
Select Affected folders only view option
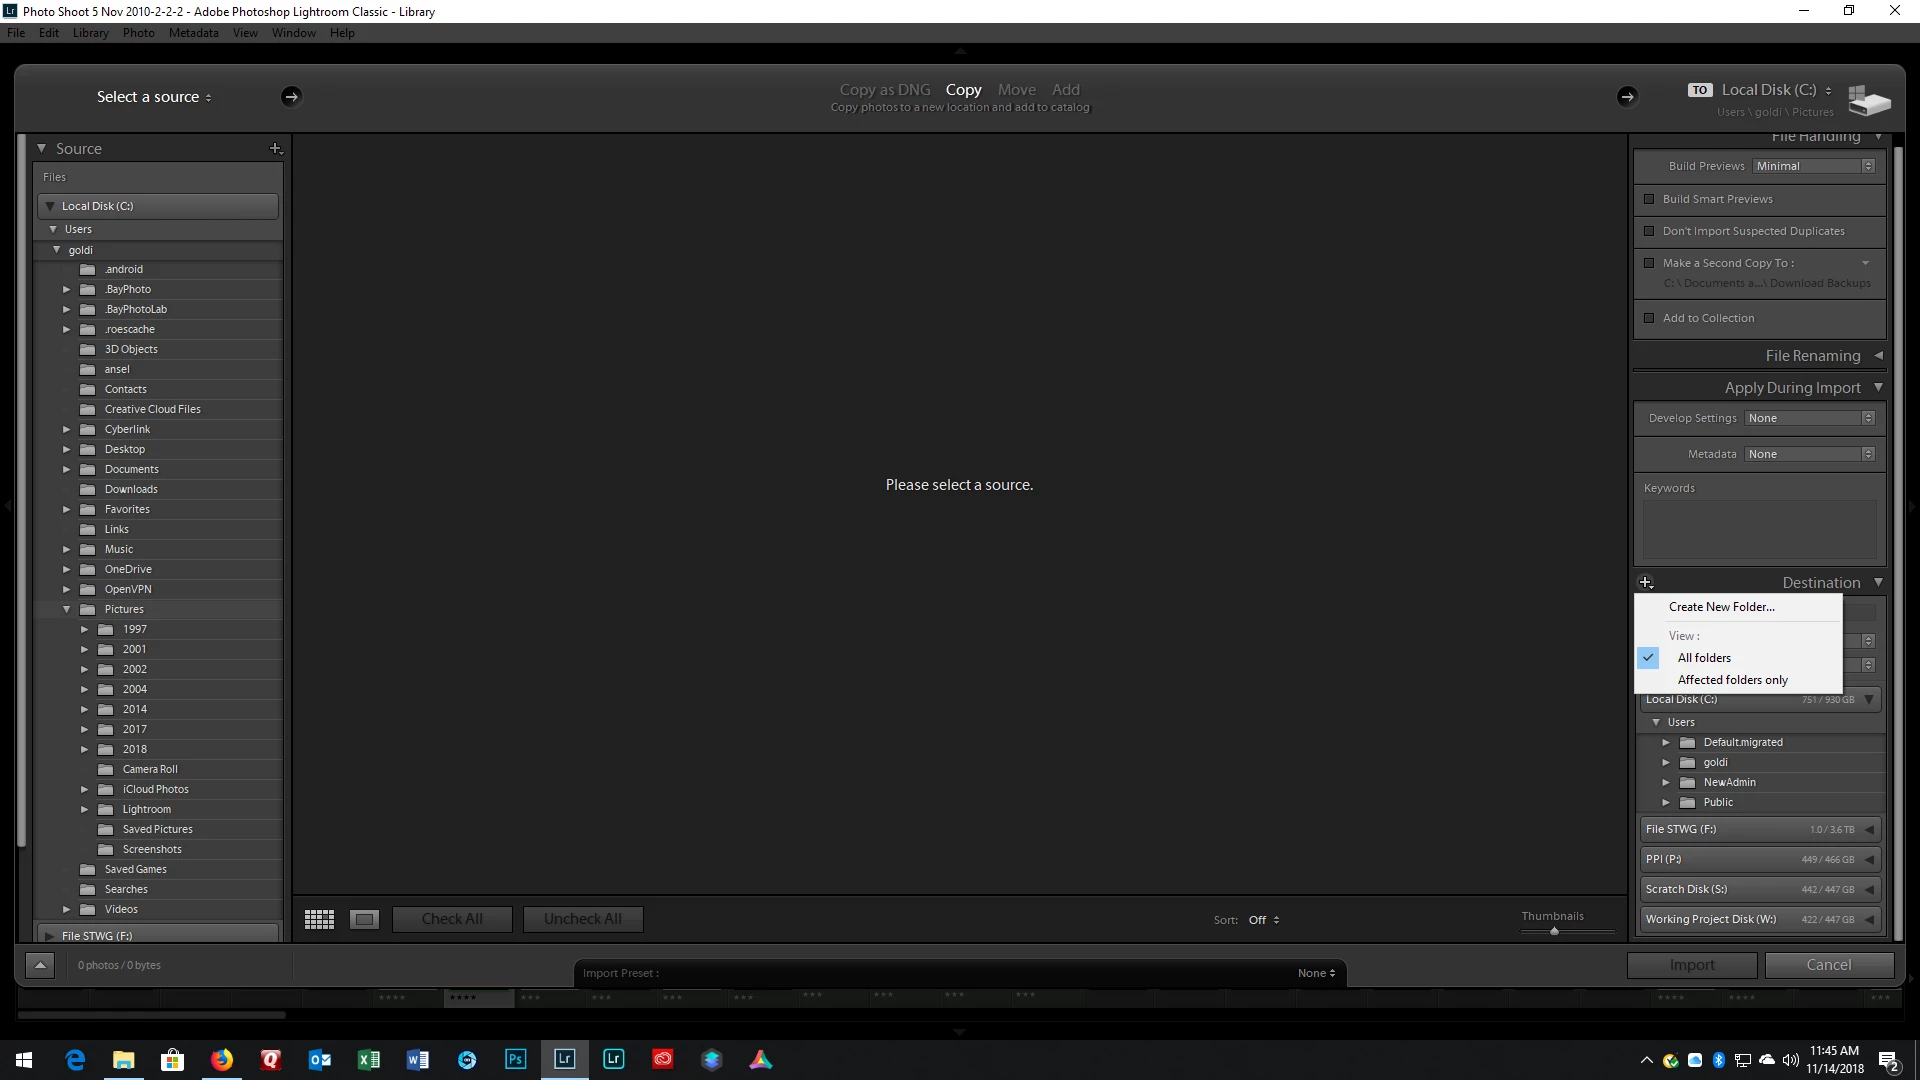(x=1732, y=680)
